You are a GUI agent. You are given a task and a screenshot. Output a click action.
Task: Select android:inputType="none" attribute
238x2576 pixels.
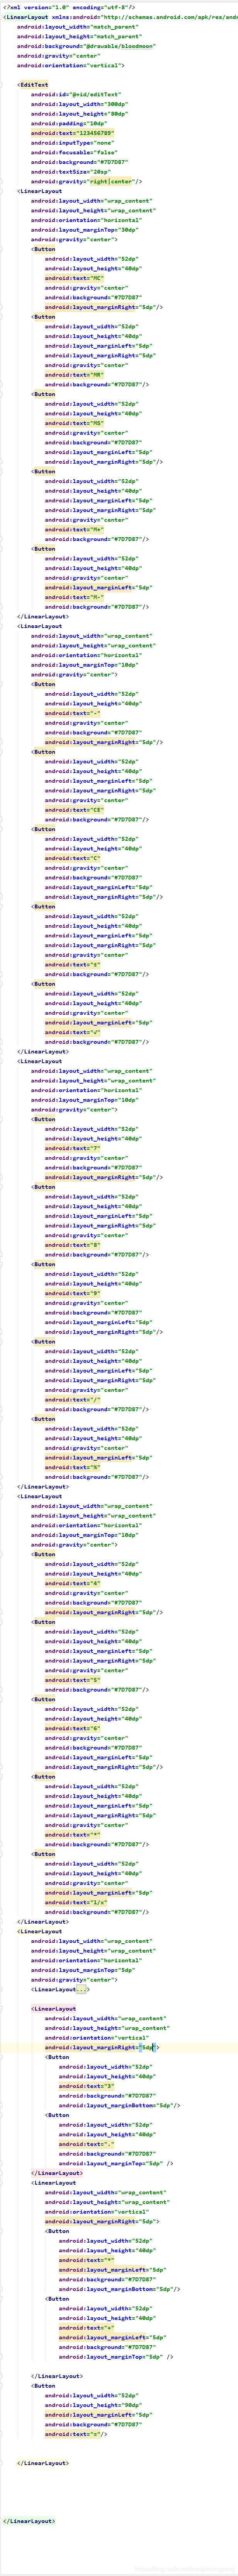72,143
